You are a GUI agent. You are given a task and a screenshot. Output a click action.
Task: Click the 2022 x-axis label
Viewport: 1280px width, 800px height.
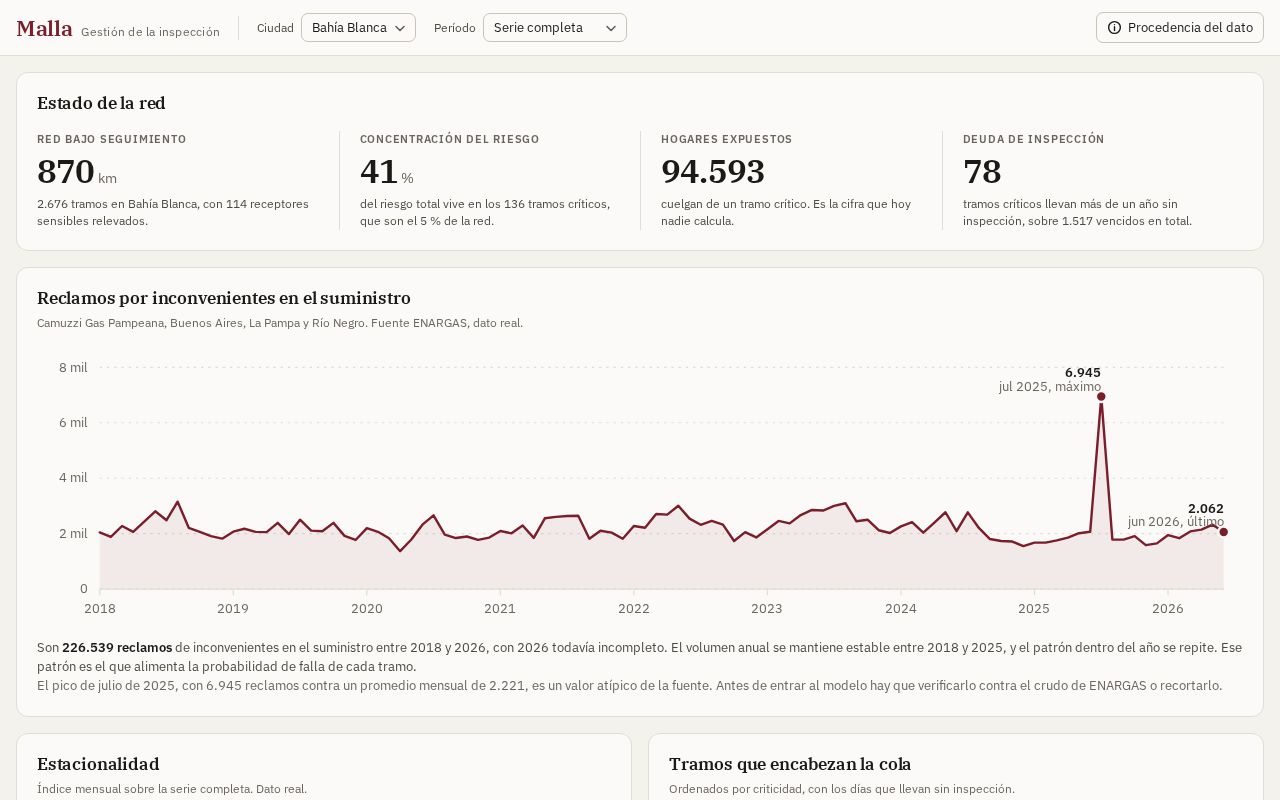click(x=633, y=608)
